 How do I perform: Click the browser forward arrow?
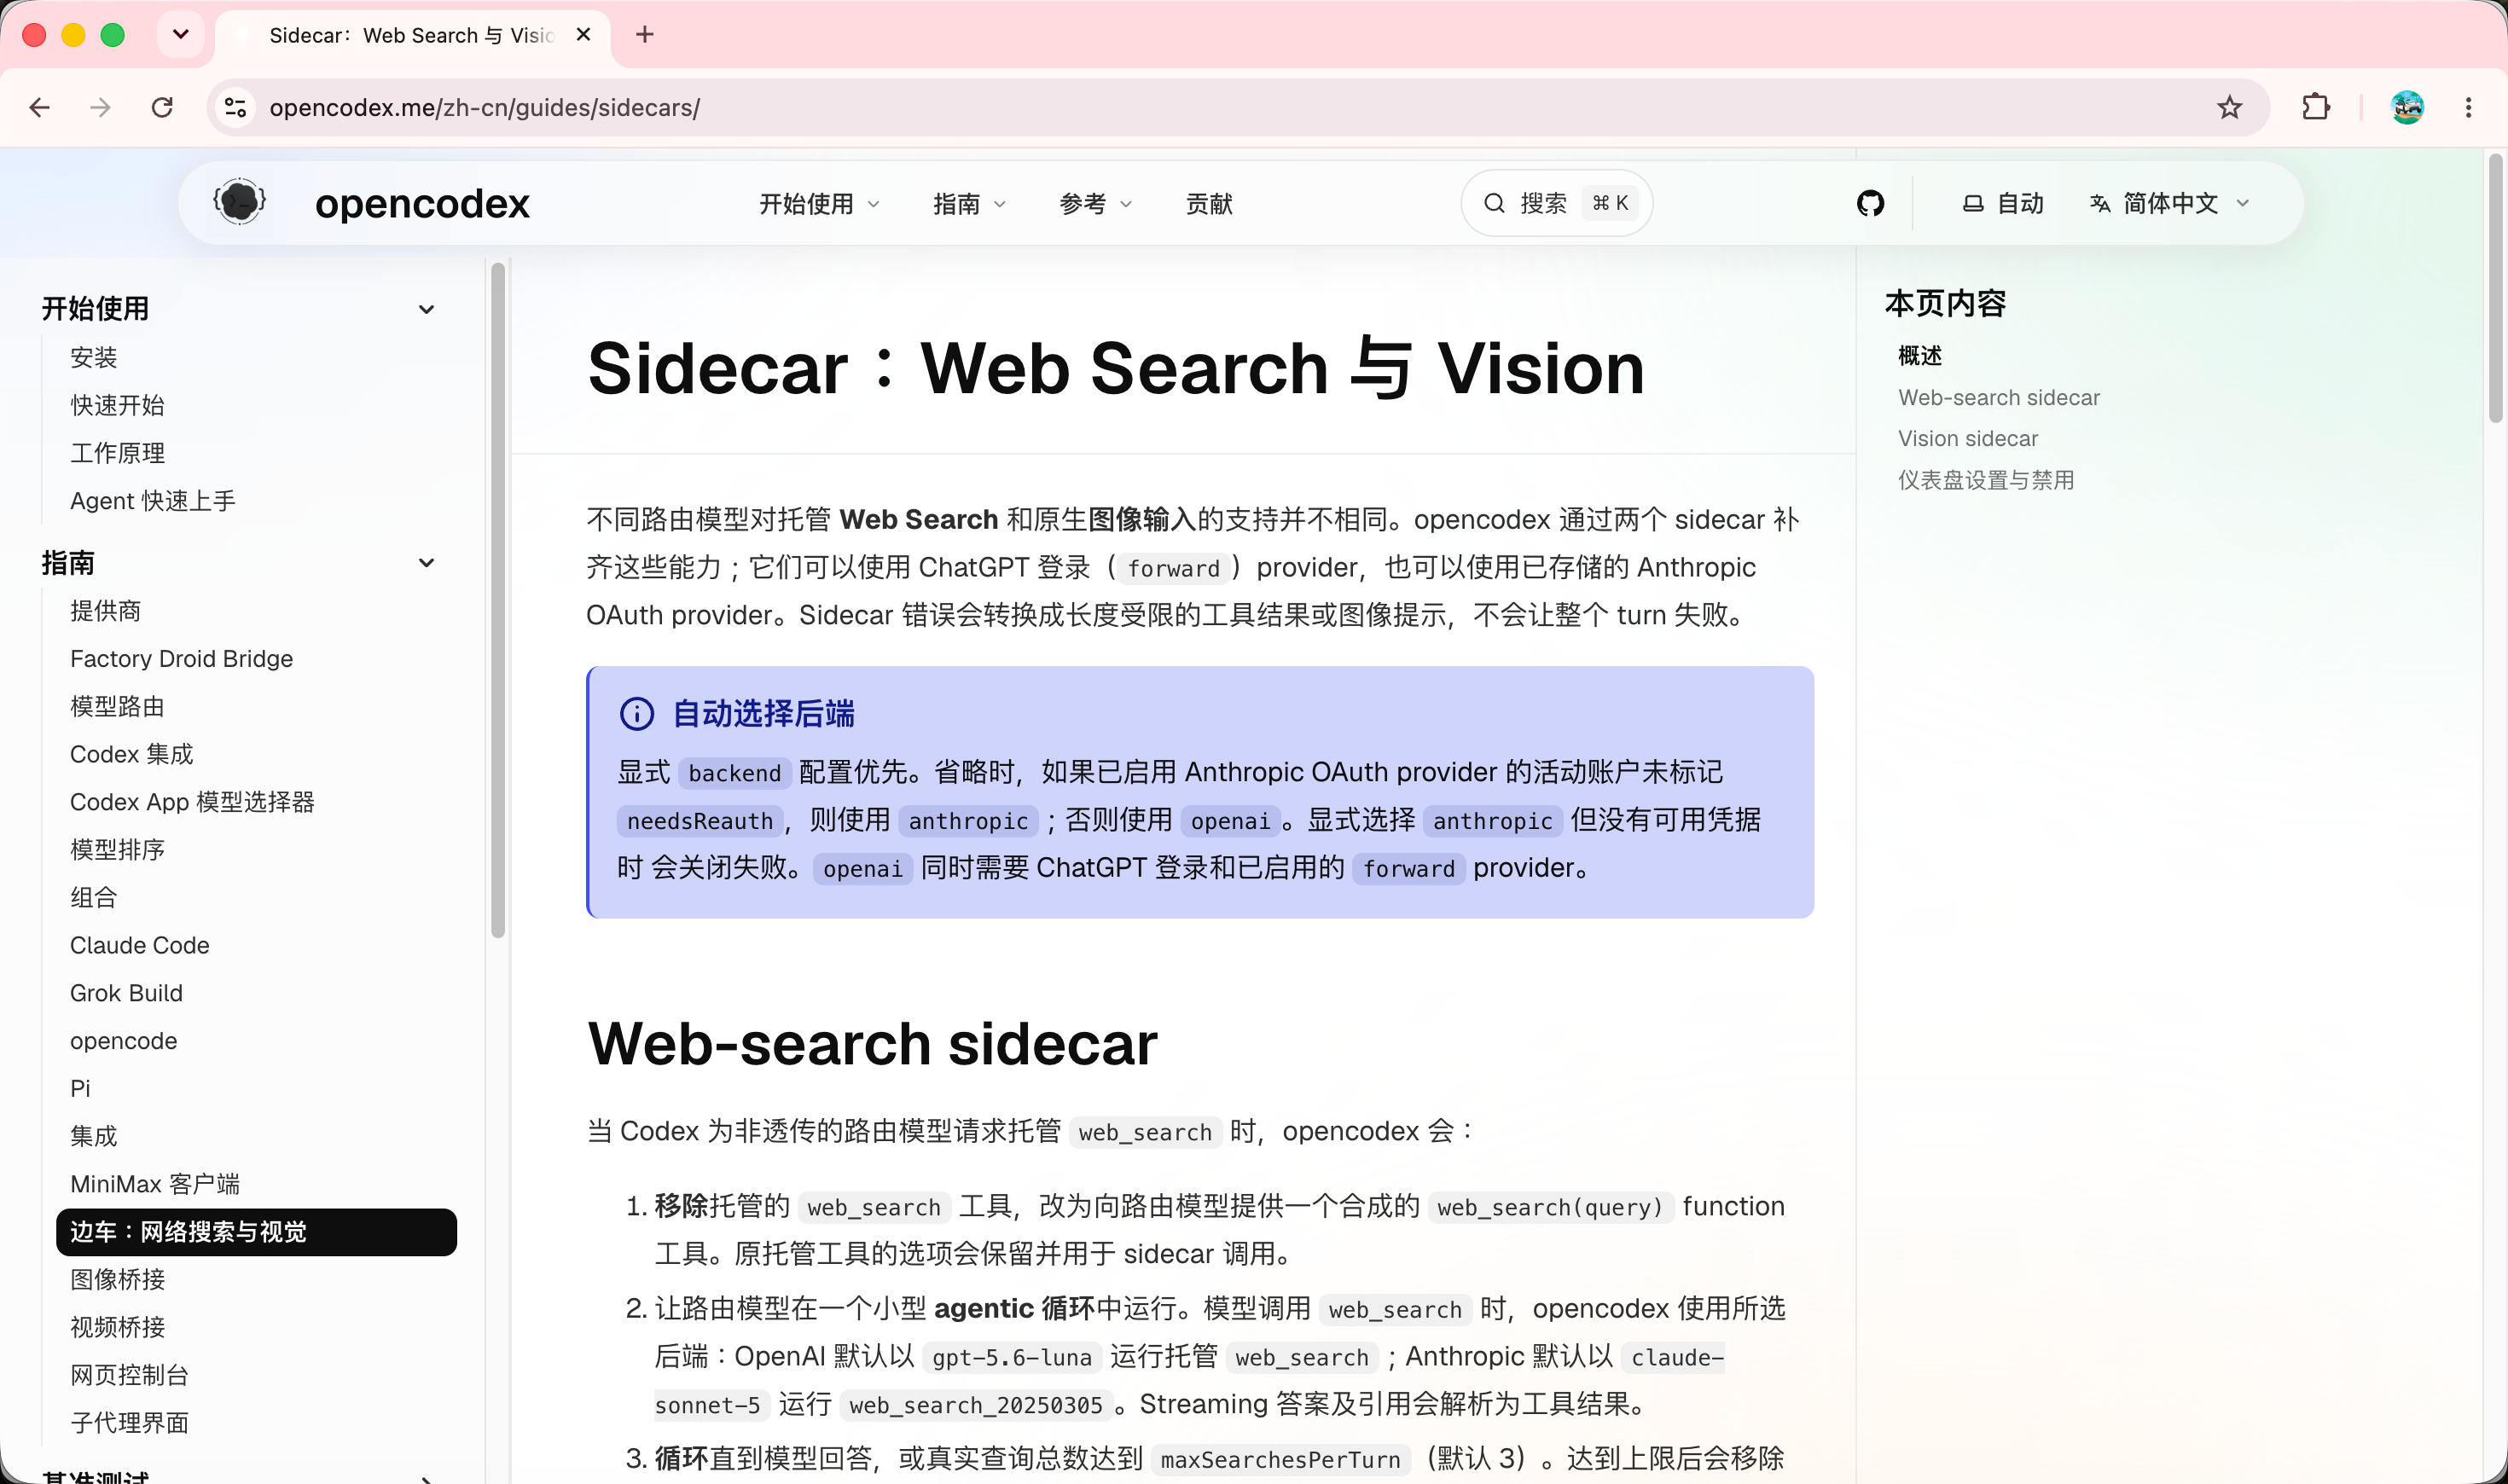tap(100, 107)
